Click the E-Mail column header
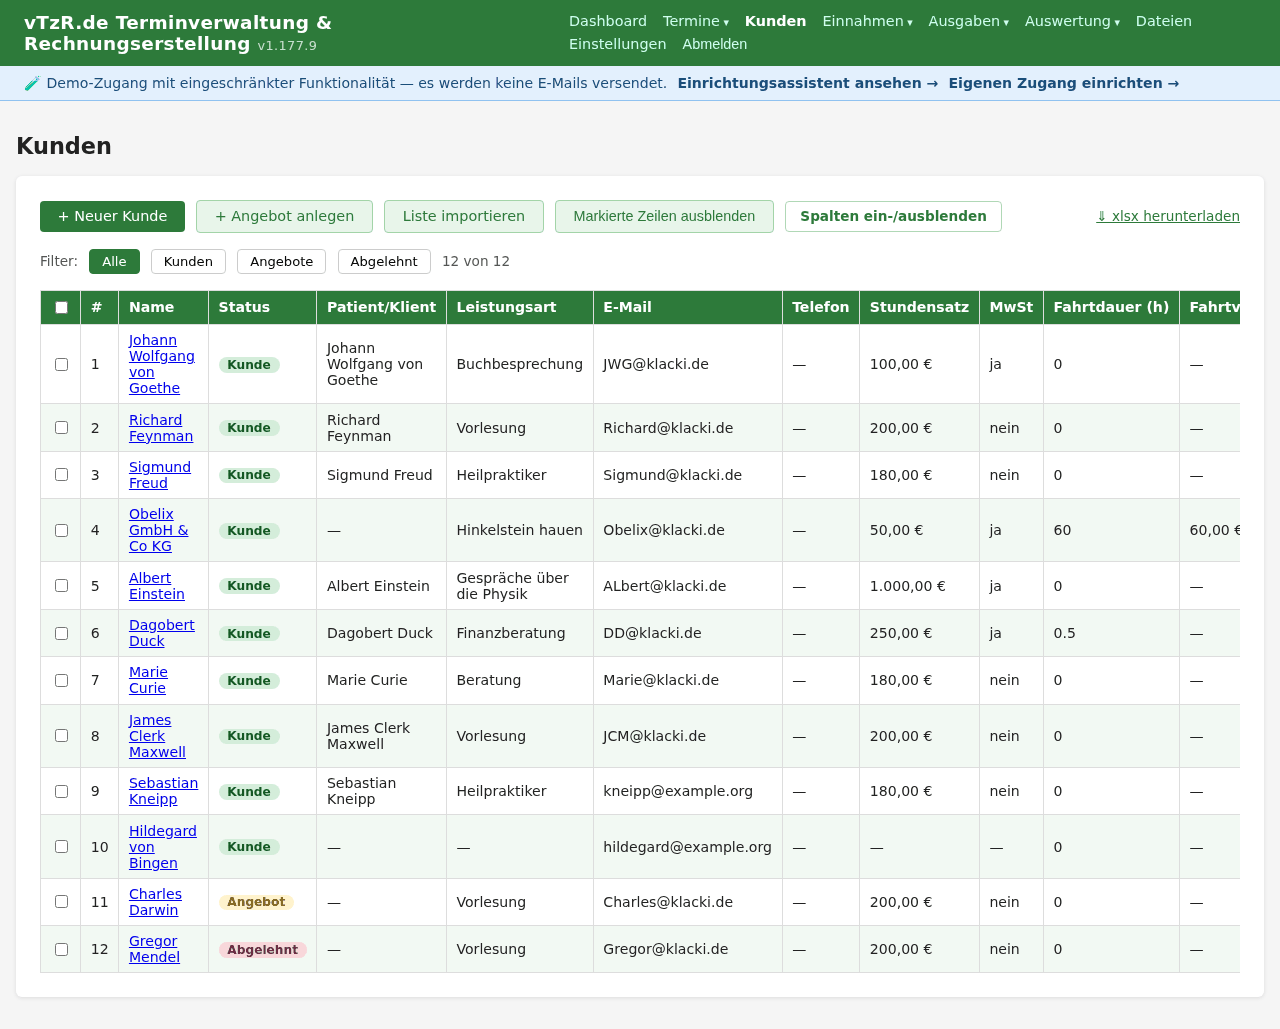This screenshot has height=1029, width=1280. tap(687, 307)
